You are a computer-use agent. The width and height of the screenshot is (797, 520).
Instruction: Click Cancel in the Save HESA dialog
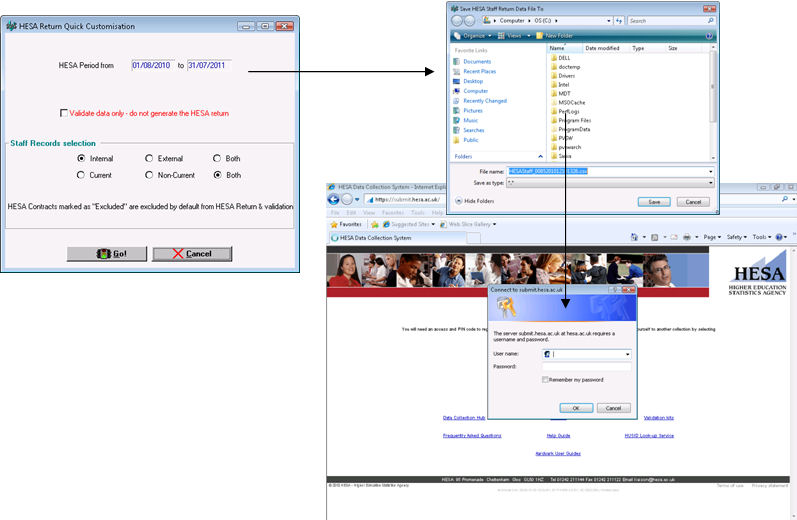tap(693, 202)
